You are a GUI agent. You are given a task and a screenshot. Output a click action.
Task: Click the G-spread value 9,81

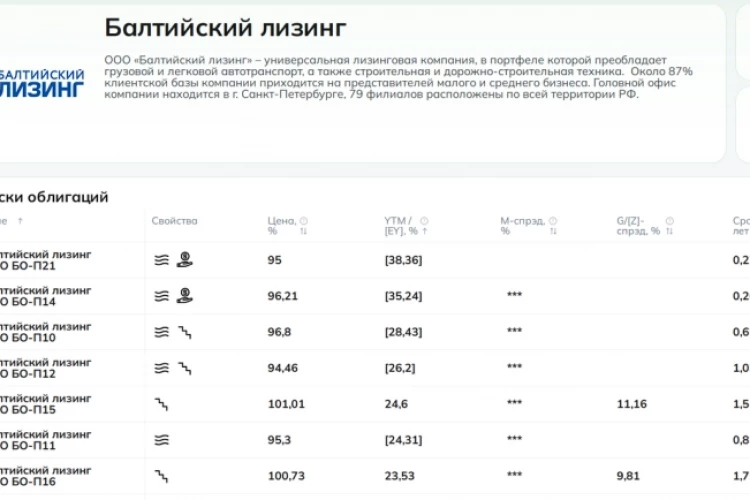(x=628, y=476)
